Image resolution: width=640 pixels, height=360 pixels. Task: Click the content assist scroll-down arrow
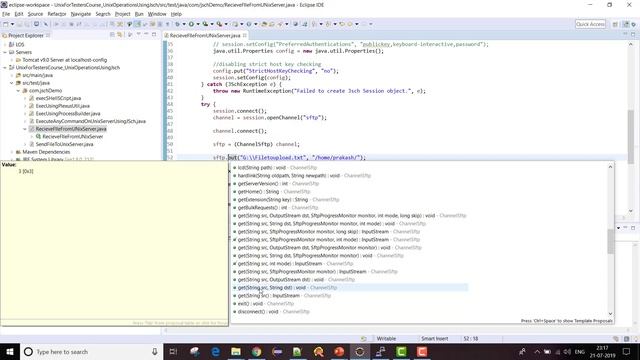611,313
